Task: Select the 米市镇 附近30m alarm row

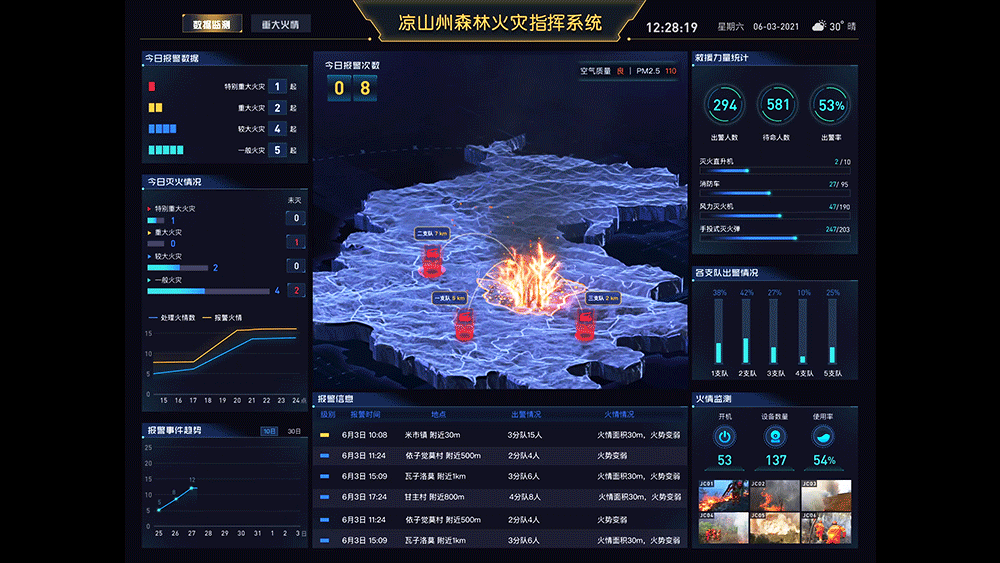Action: (x=500, y=435)
